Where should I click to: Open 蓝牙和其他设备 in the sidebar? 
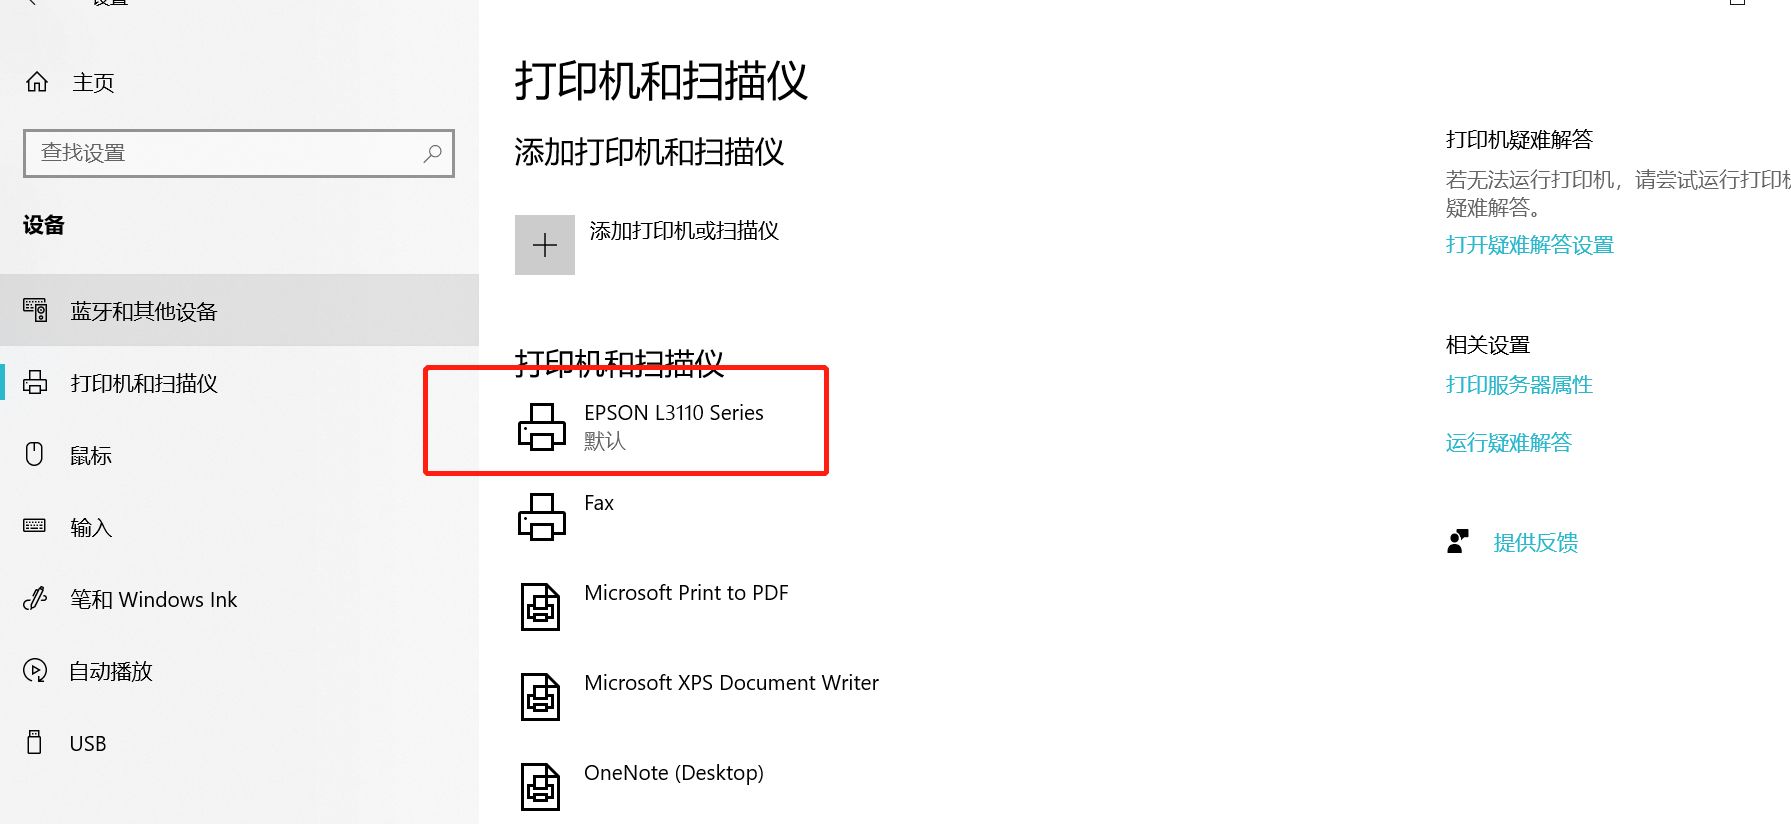point(240,311)
